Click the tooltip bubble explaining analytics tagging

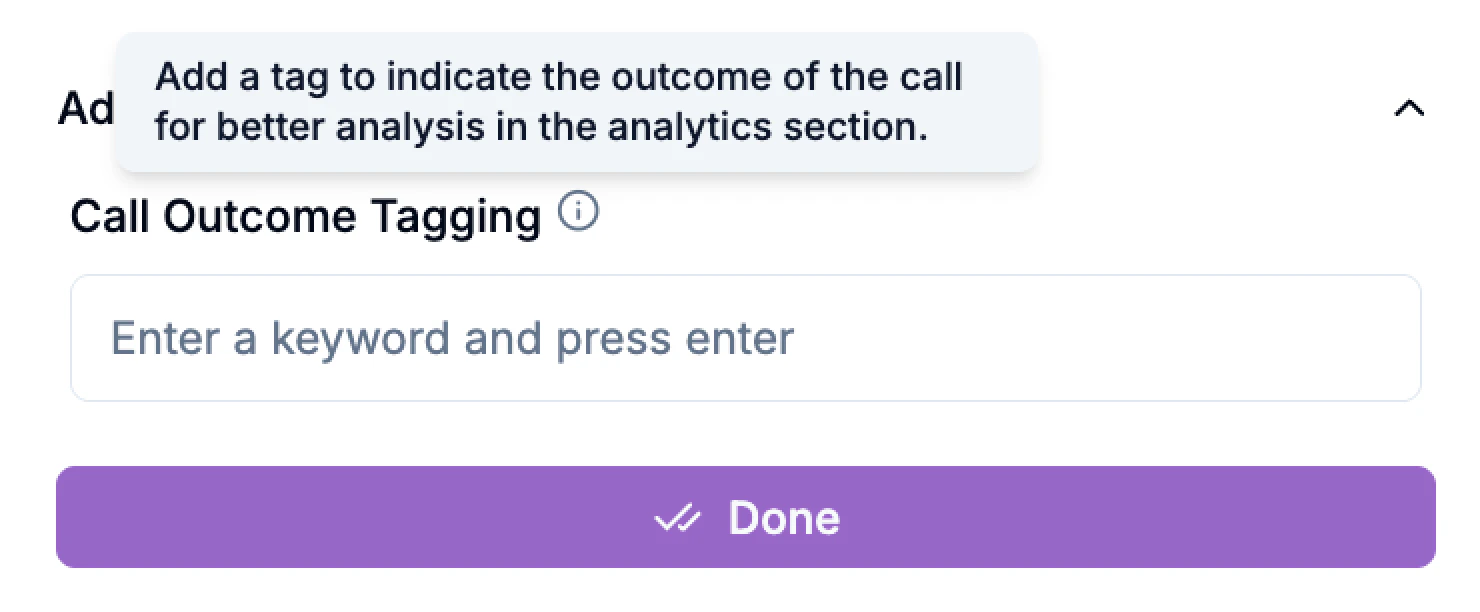(x=580, y=100)
